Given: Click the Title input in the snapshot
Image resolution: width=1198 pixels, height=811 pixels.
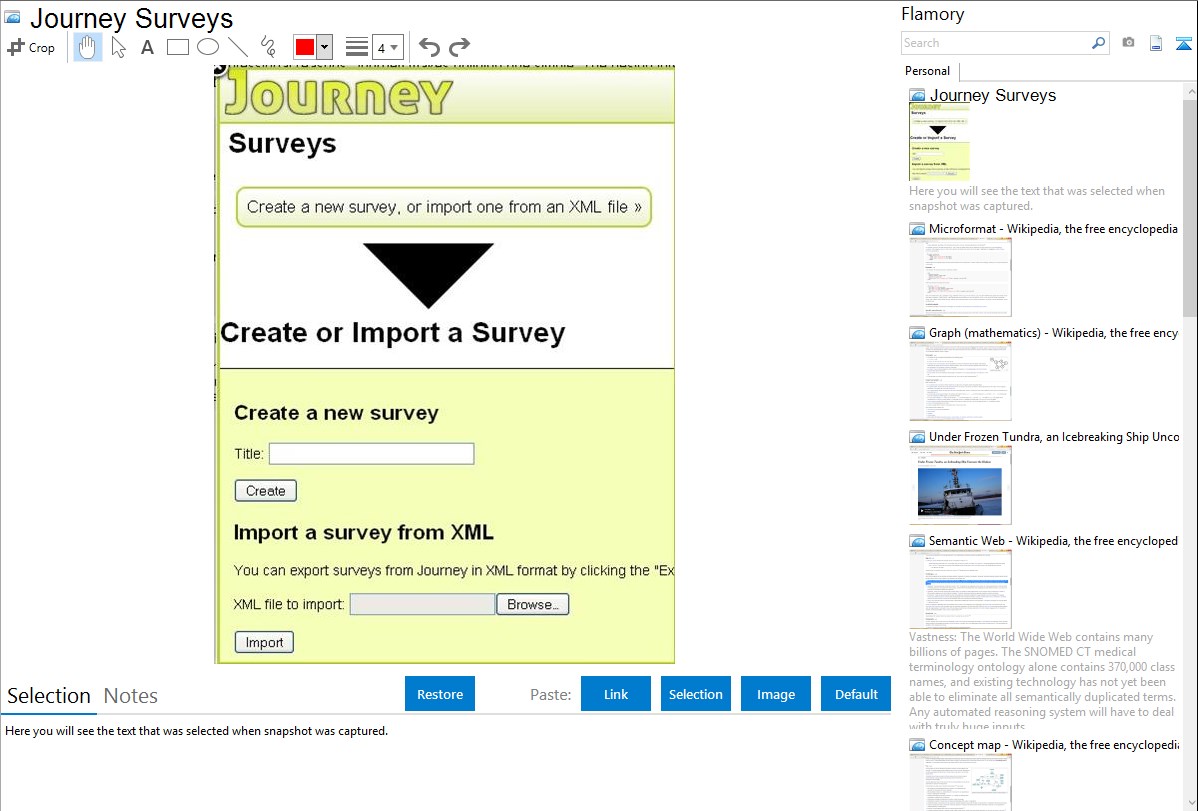Looking at the screenshot, I should tap(371, 454).
